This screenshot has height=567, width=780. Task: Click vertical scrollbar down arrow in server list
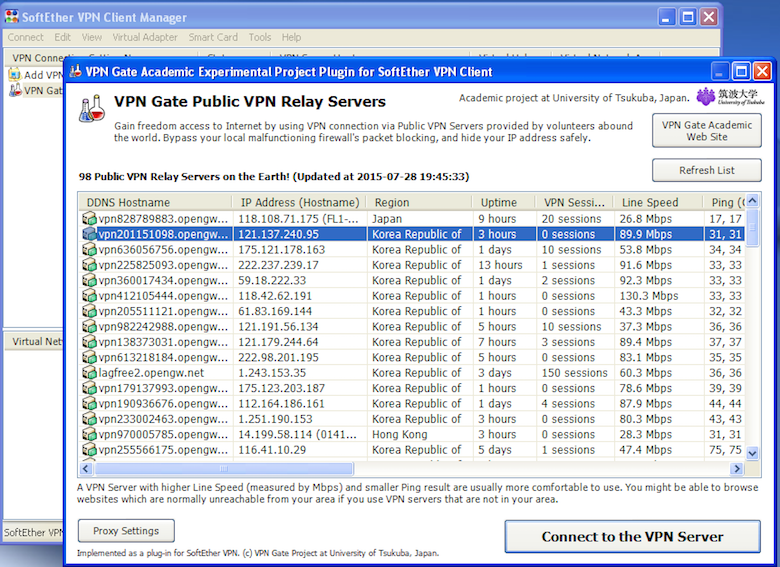(753, 453)
